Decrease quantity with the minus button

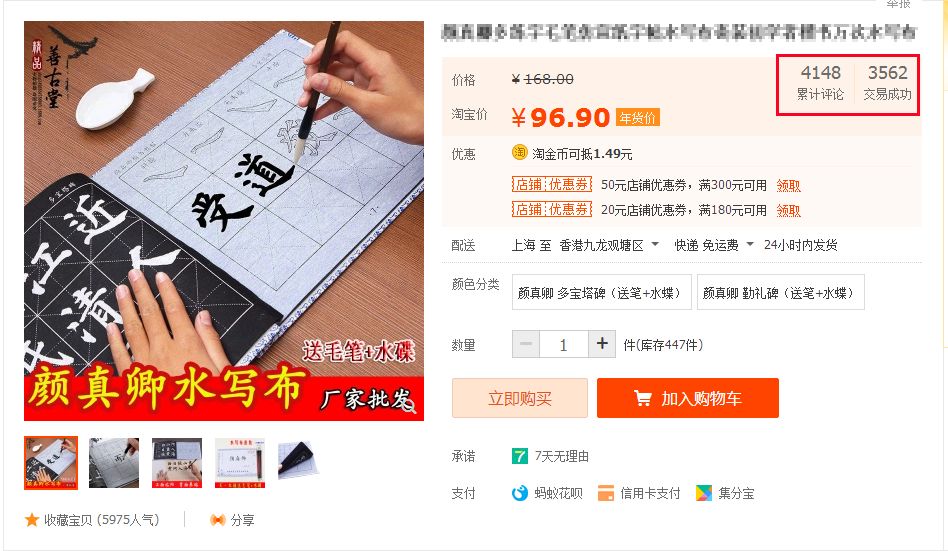click(x=526, y=344)
